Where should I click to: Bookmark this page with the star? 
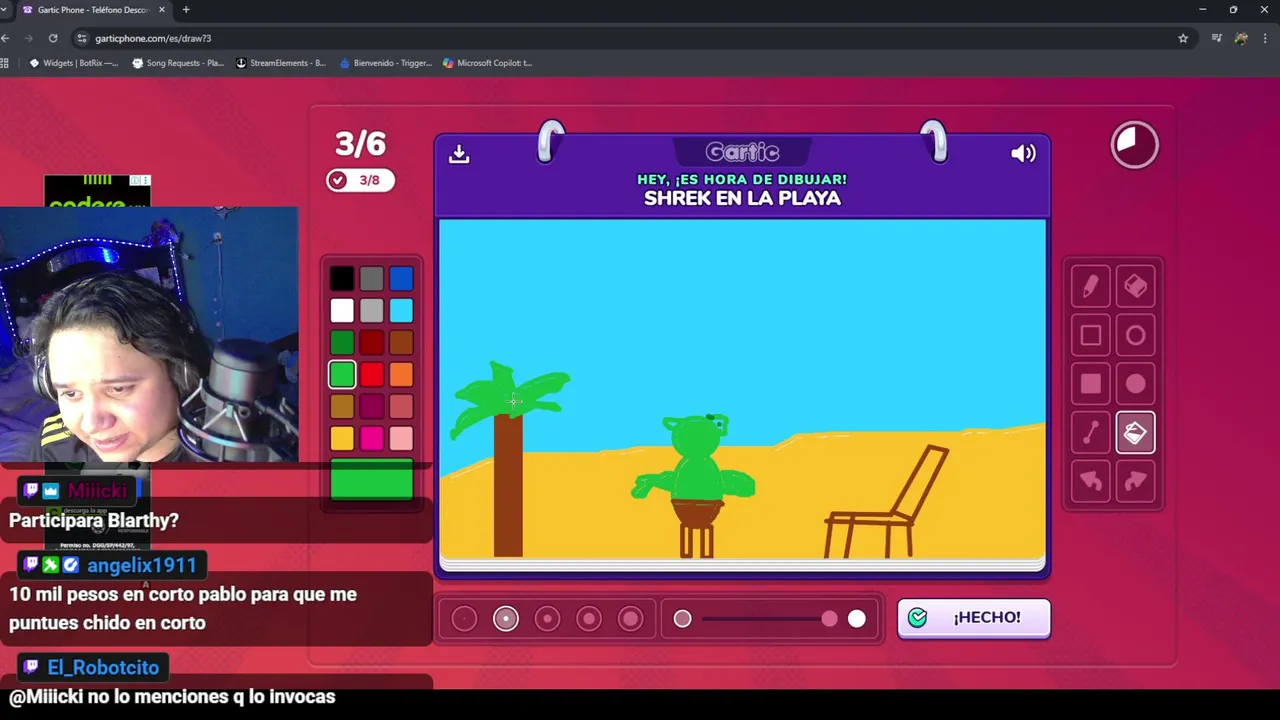click(x=1183, y=38)
